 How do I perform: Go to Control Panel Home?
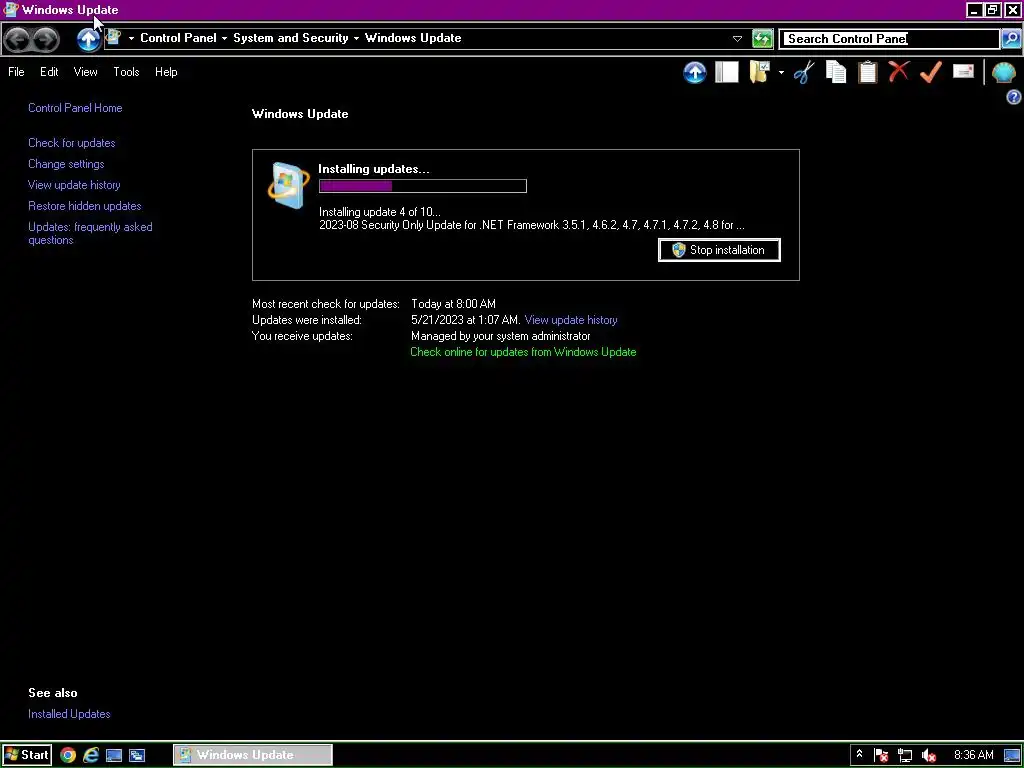pyautogui.click(x=75, y=108)
